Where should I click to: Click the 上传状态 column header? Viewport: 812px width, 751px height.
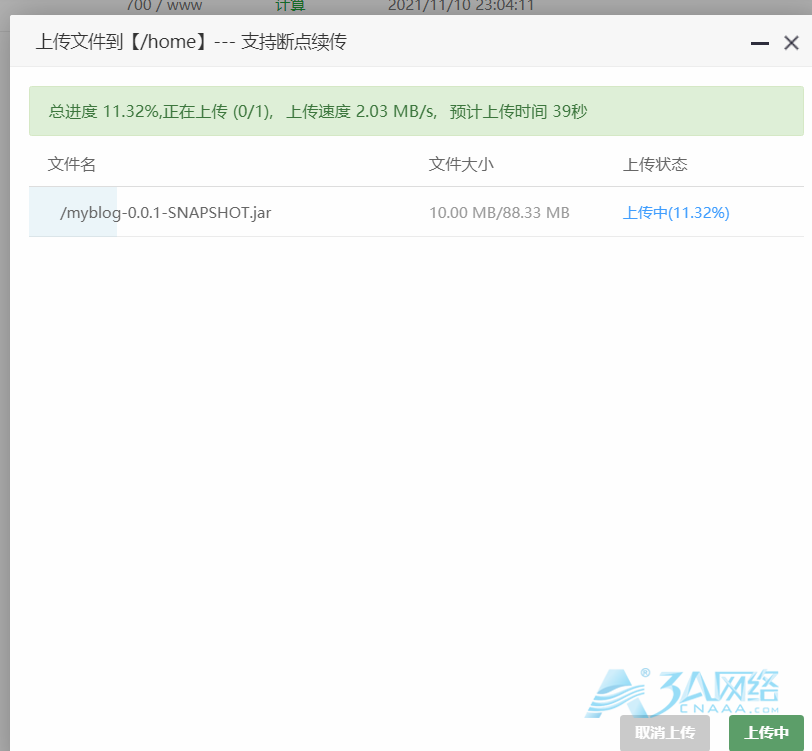coord(655,164)
